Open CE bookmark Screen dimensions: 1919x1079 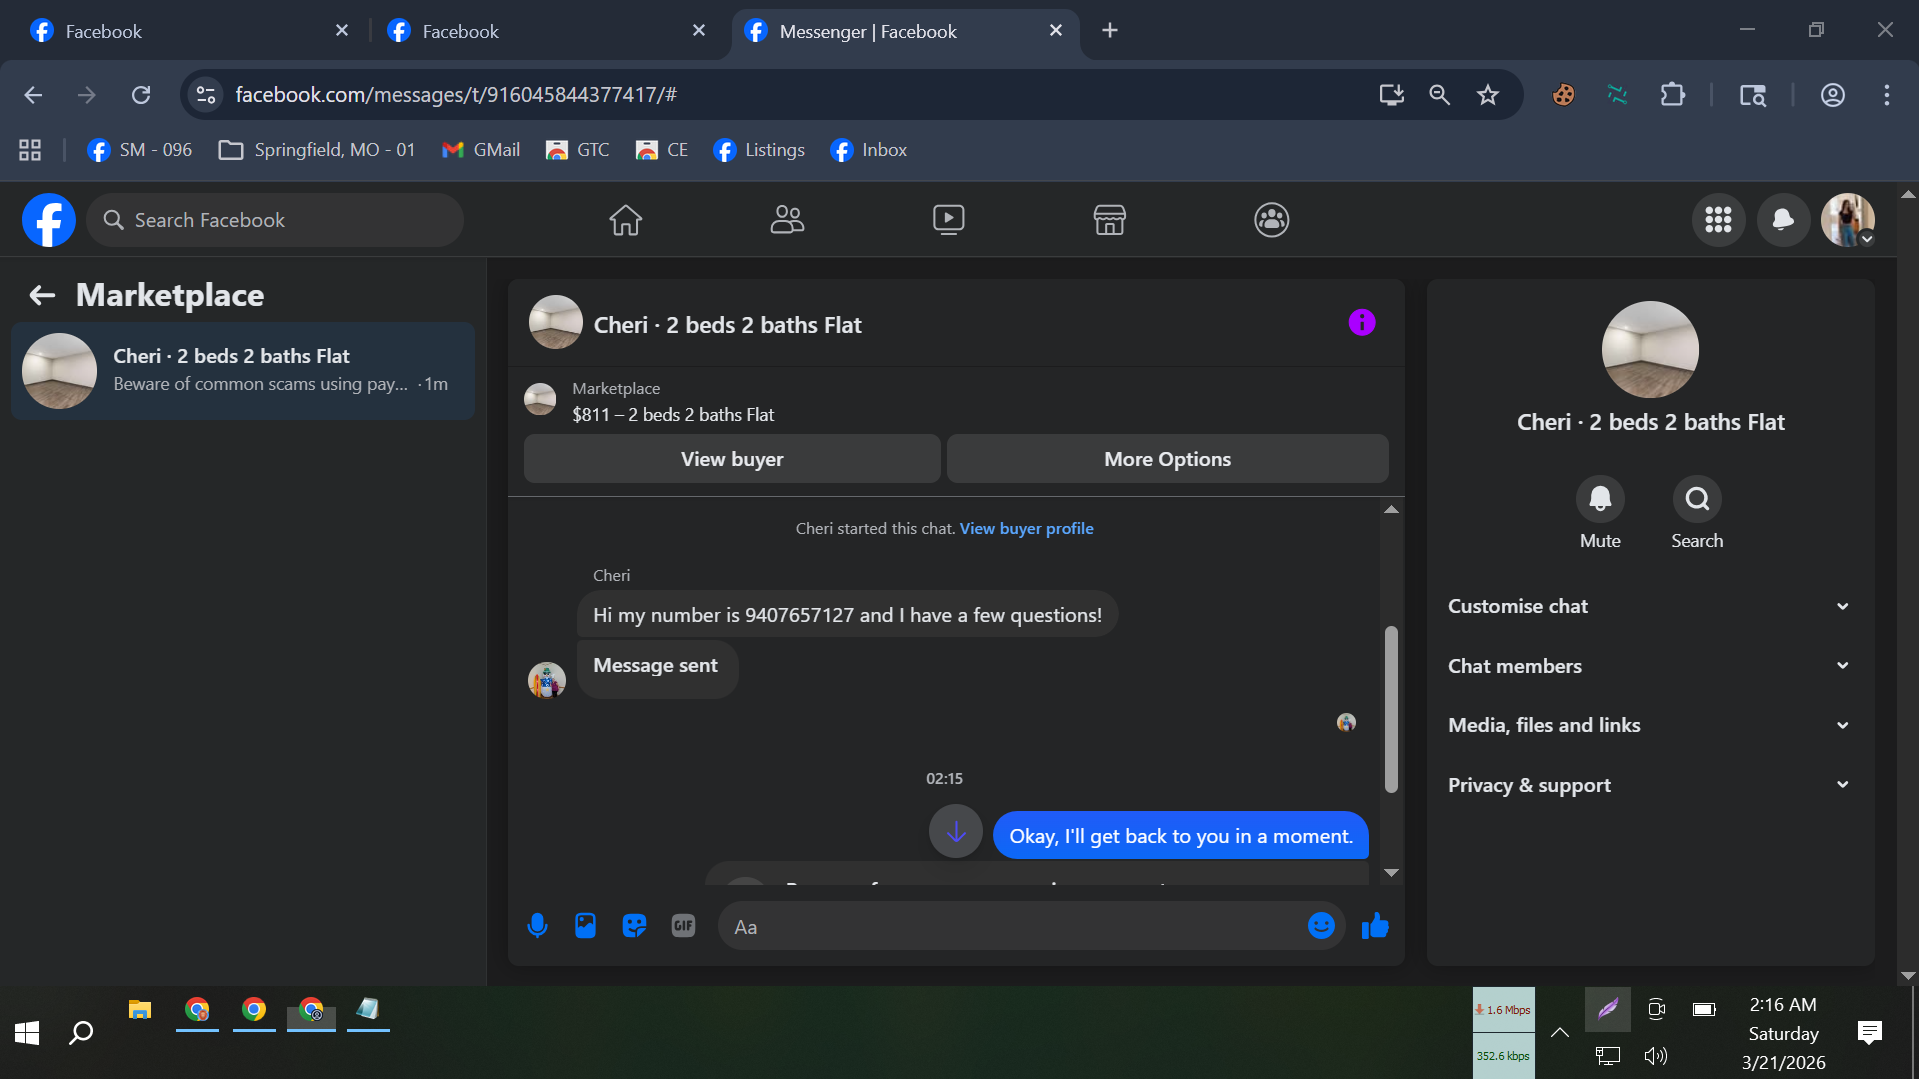pyautogui.click(x=662, y=150)
